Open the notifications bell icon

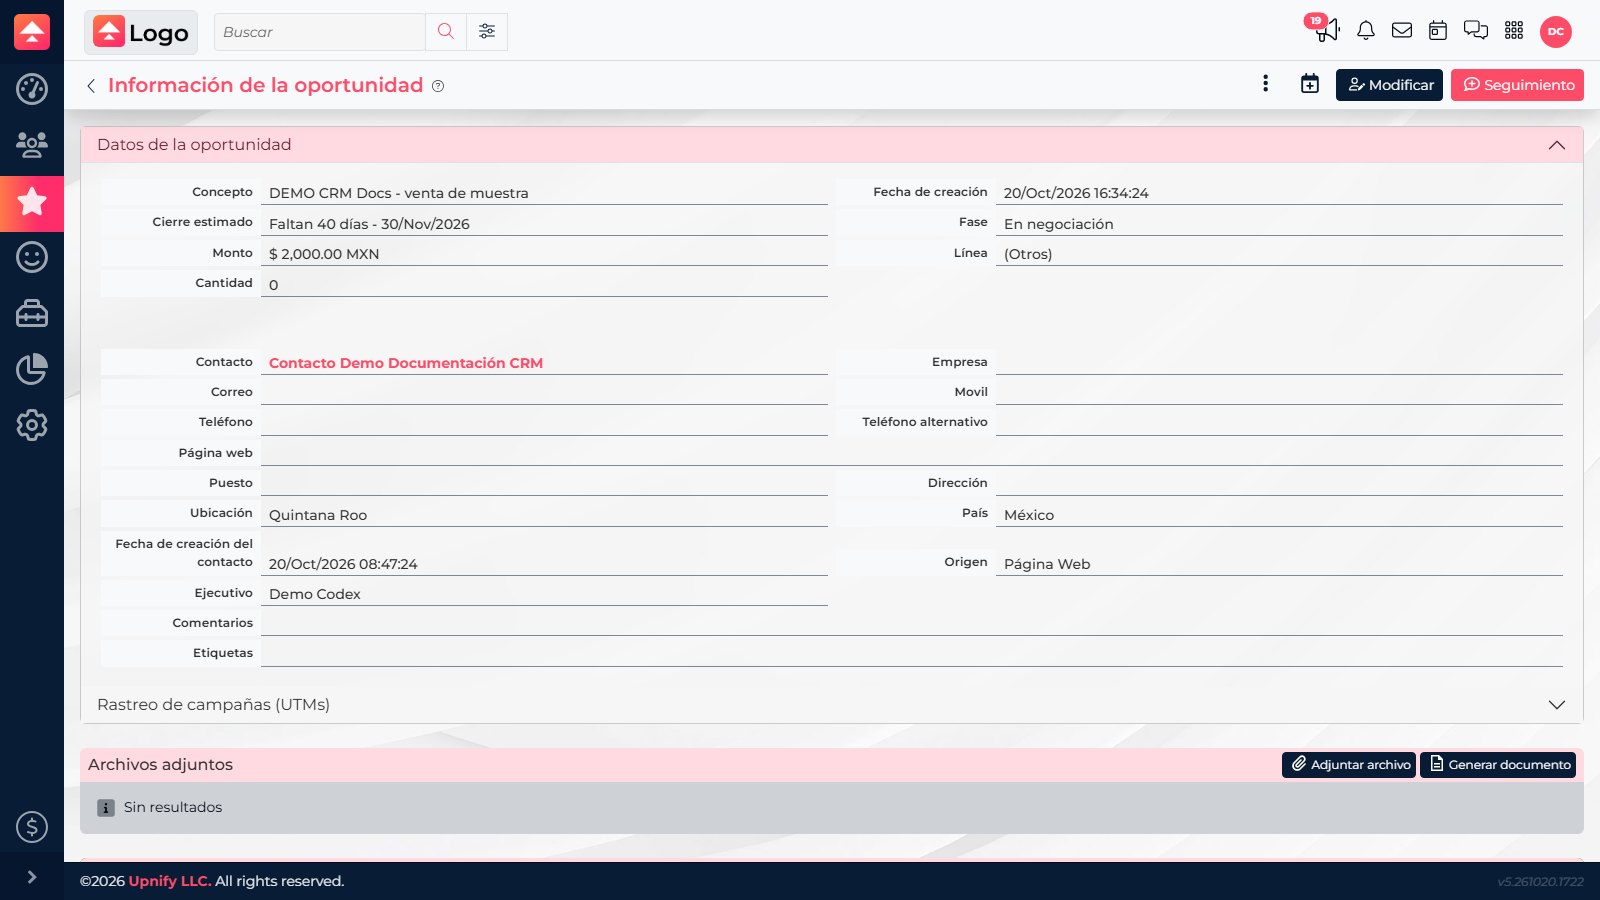[1366, 31]
